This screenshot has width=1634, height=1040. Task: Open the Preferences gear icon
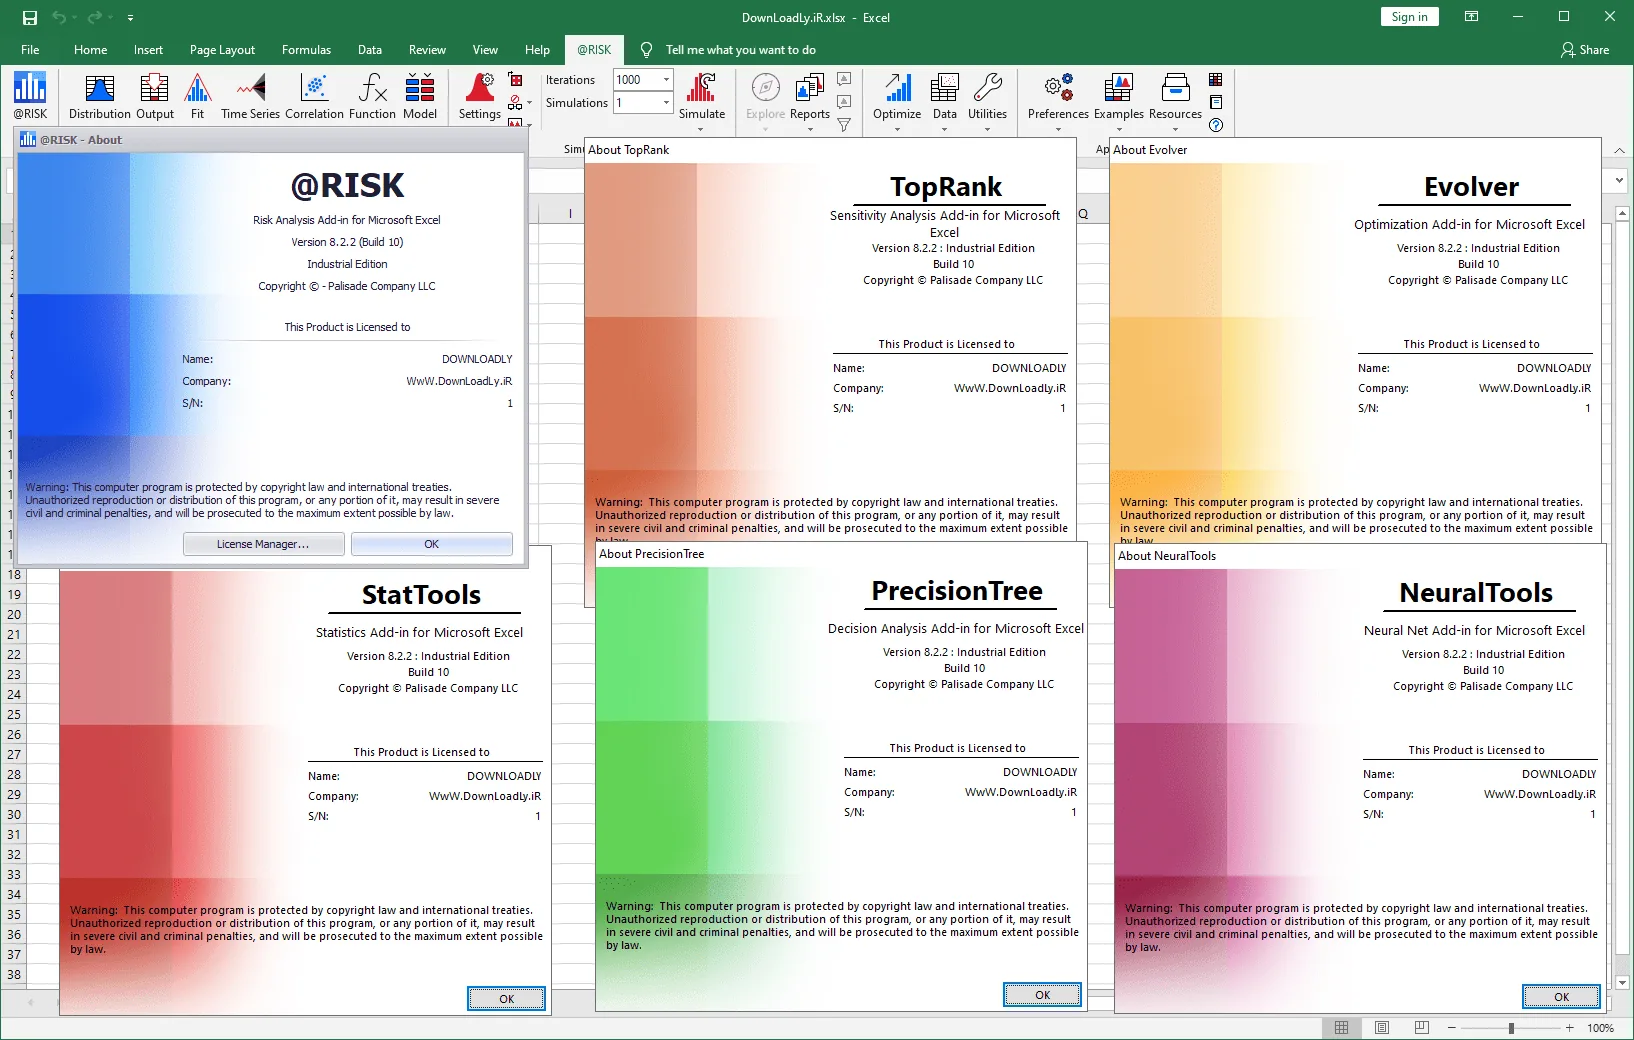(1058, 100)
